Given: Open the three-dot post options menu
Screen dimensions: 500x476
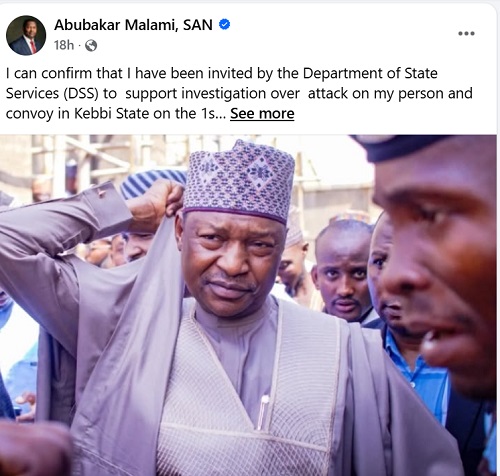Looking at the screenshot, I should tap(466, 33).
